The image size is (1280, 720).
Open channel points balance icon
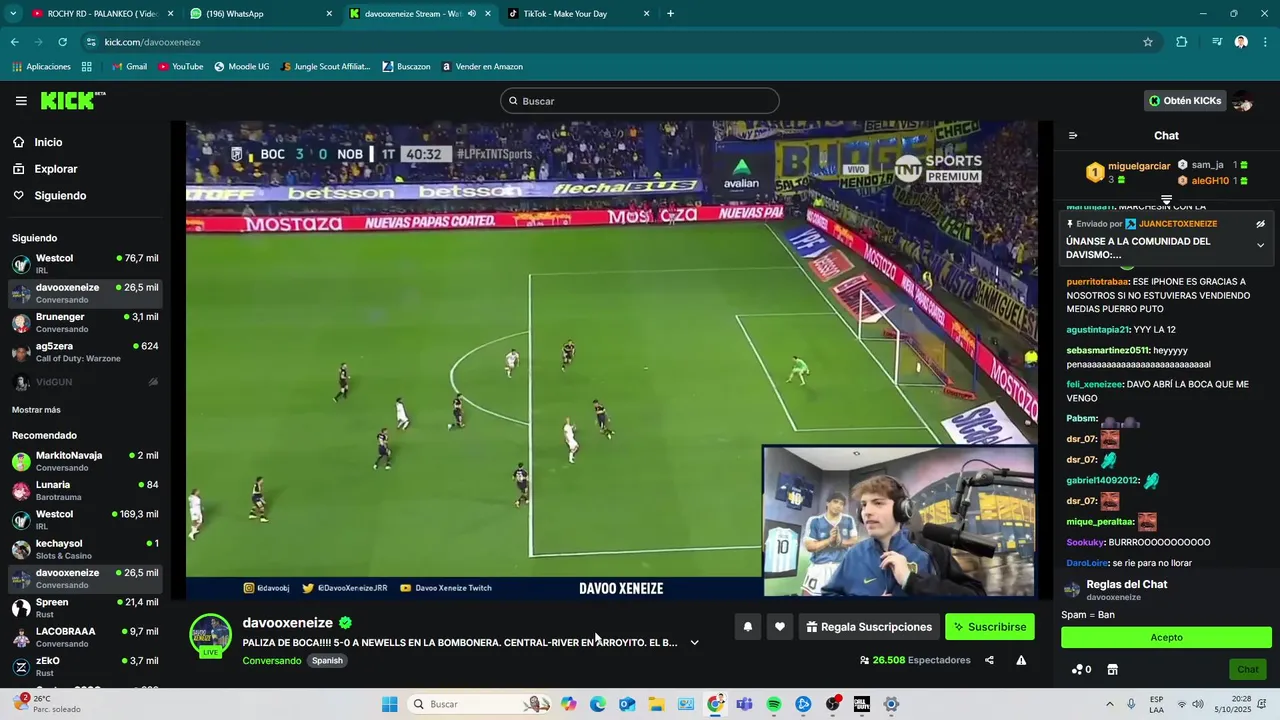tap(1081, 670)
